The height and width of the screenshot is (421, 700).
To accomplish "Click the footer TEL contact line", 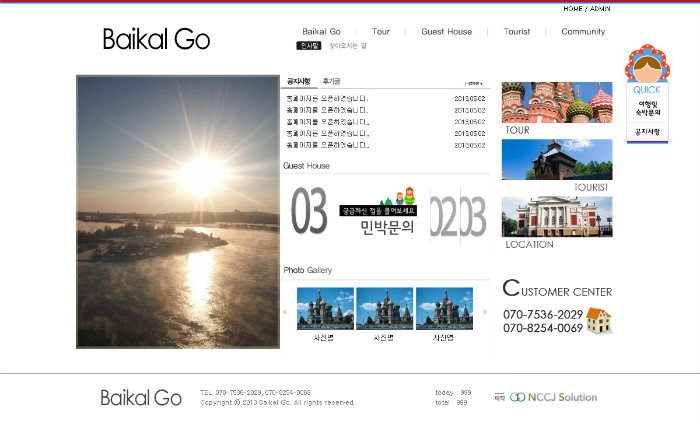I will (x=255, y=392).
